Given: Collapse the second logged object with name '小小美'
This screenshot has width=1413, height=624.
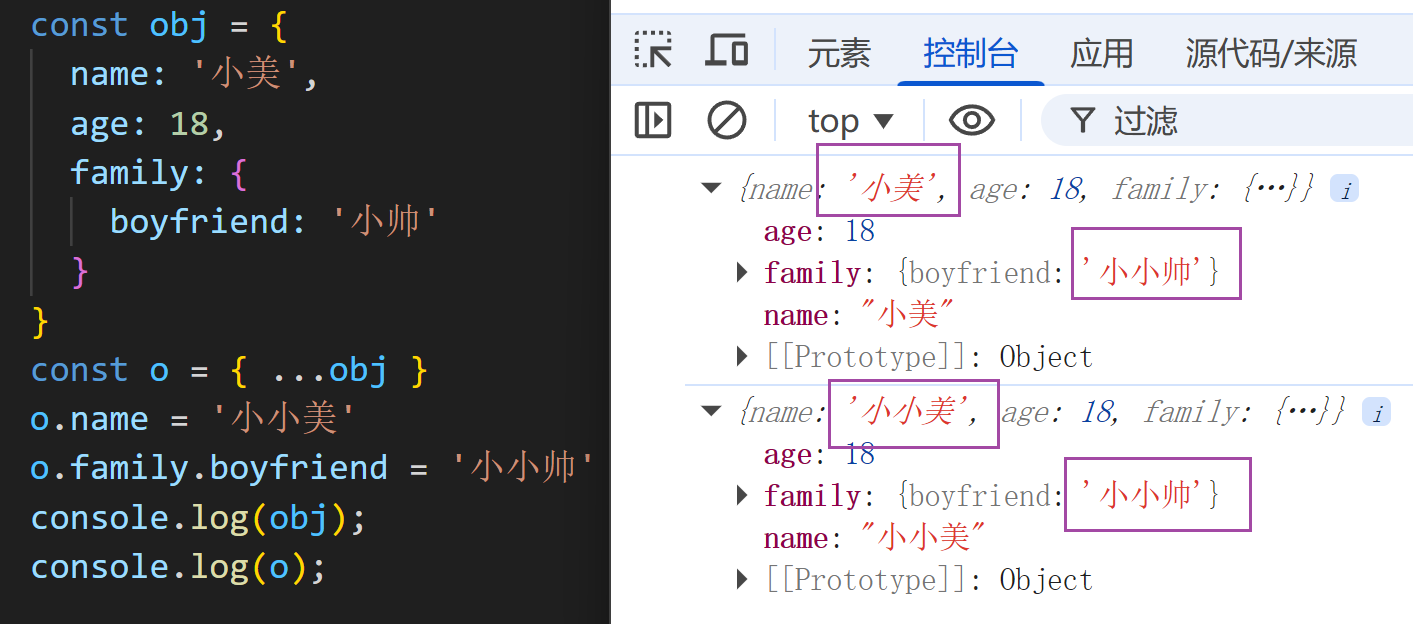Looking at the screenshot, I should pyautogui.click(x=711, y=411).
